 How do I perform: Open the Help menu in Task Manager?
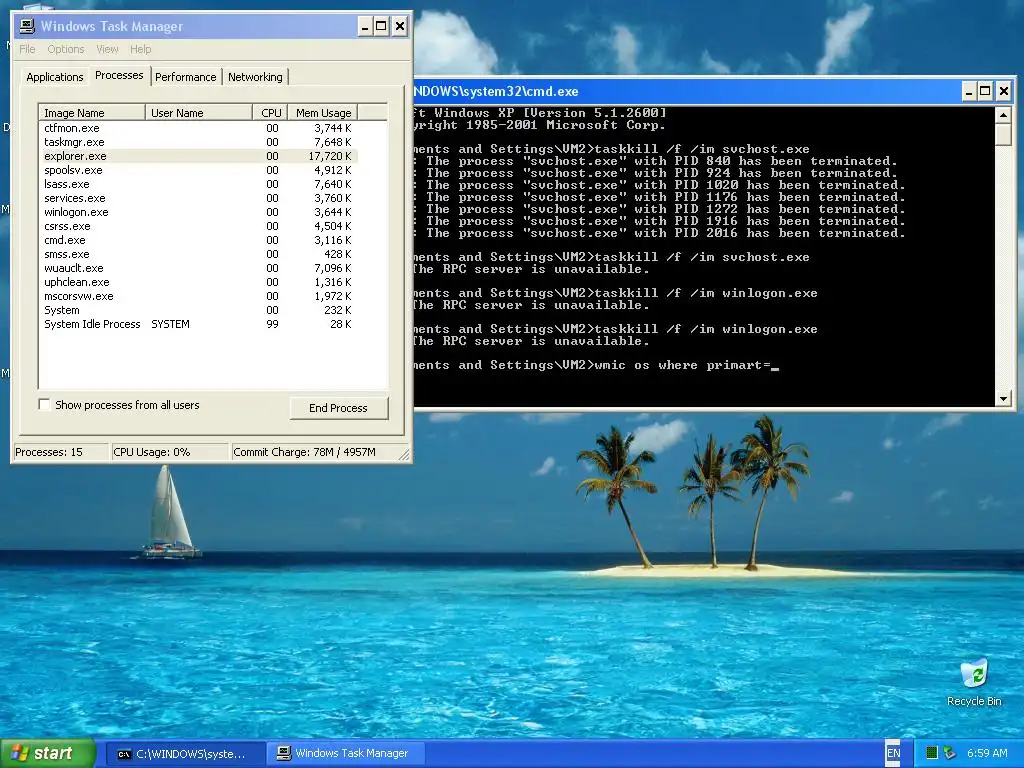tap(140, 49)
